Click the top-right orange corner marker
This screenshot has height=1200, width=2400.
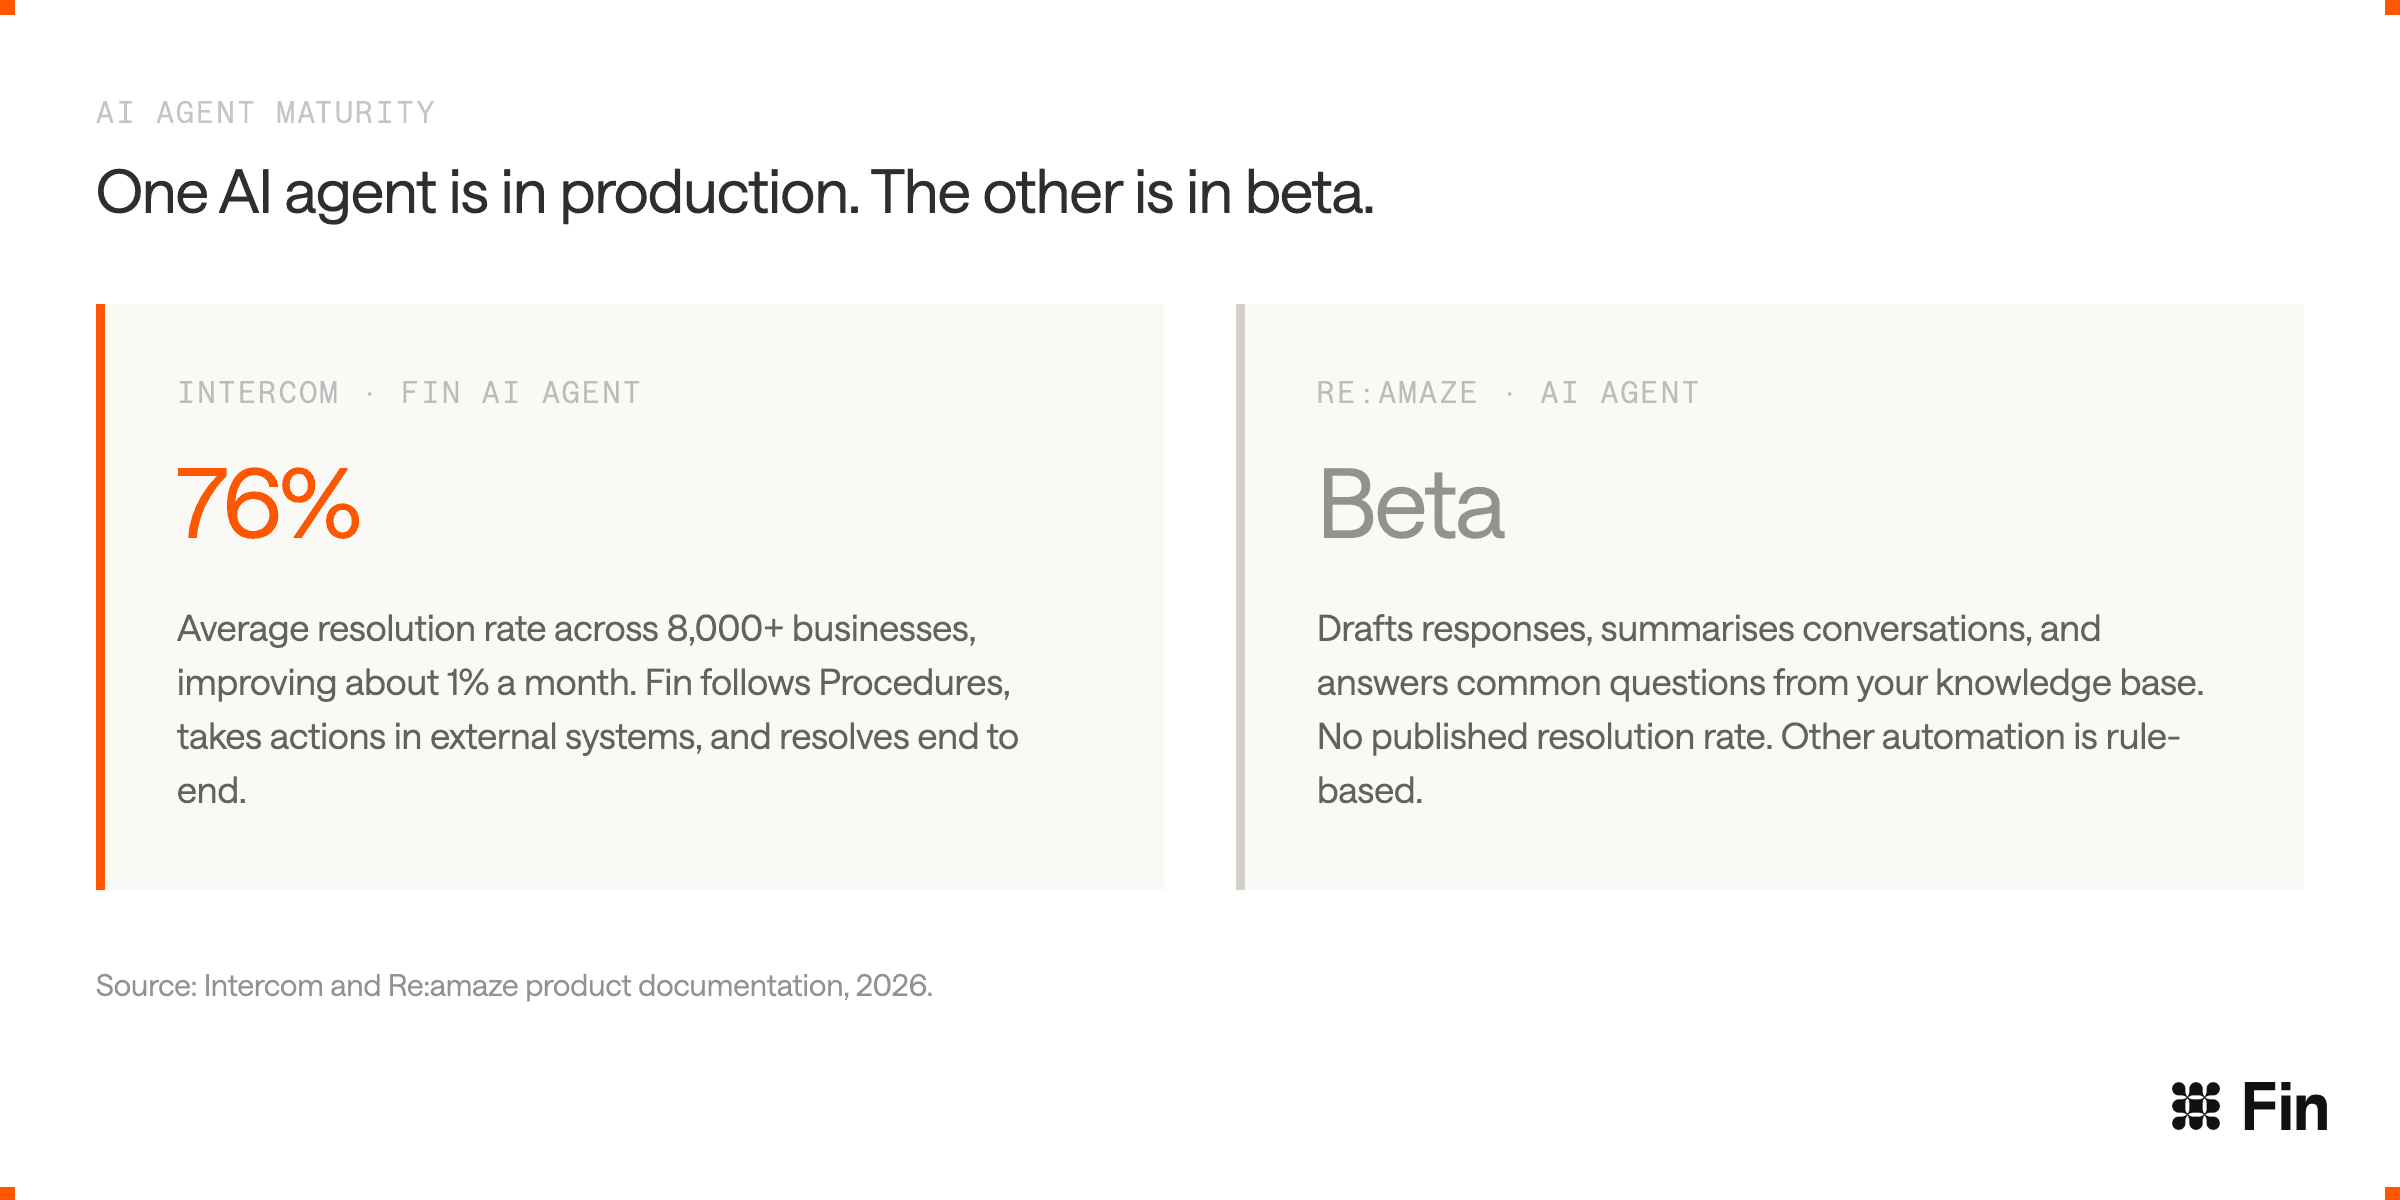[2392, 7]
